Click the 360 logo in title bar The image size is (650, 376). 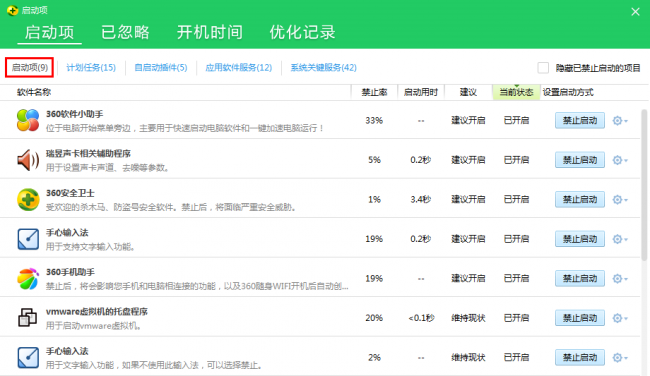pos(12,10)
